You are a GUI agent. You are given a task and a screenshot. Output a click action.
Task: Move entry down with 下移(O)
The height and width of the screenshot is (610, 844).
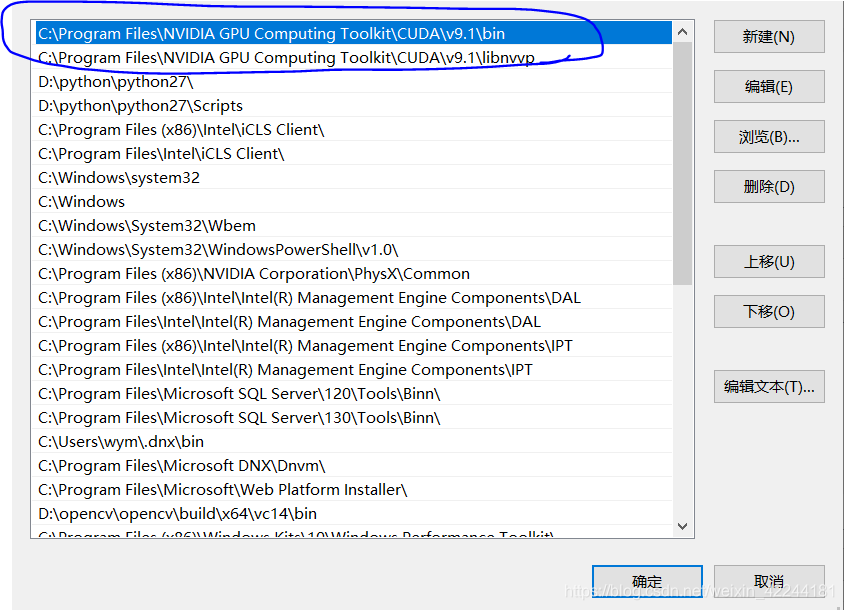(769, 312)
